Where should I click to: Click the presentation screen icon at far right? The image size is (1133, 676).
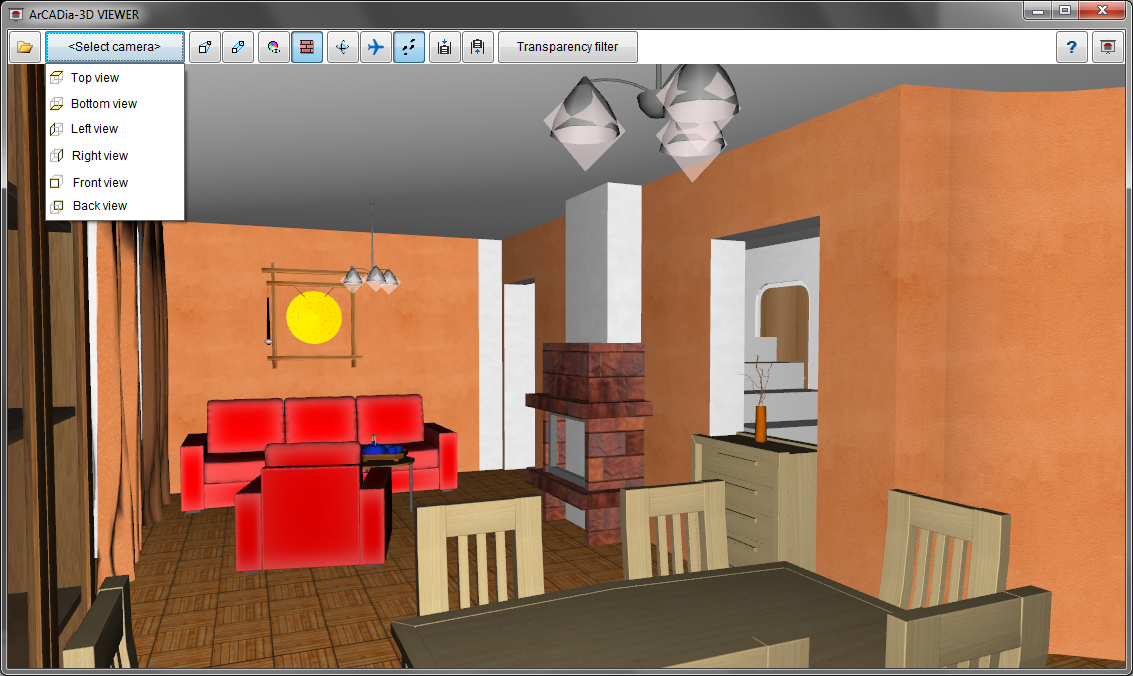(1107, 47)
